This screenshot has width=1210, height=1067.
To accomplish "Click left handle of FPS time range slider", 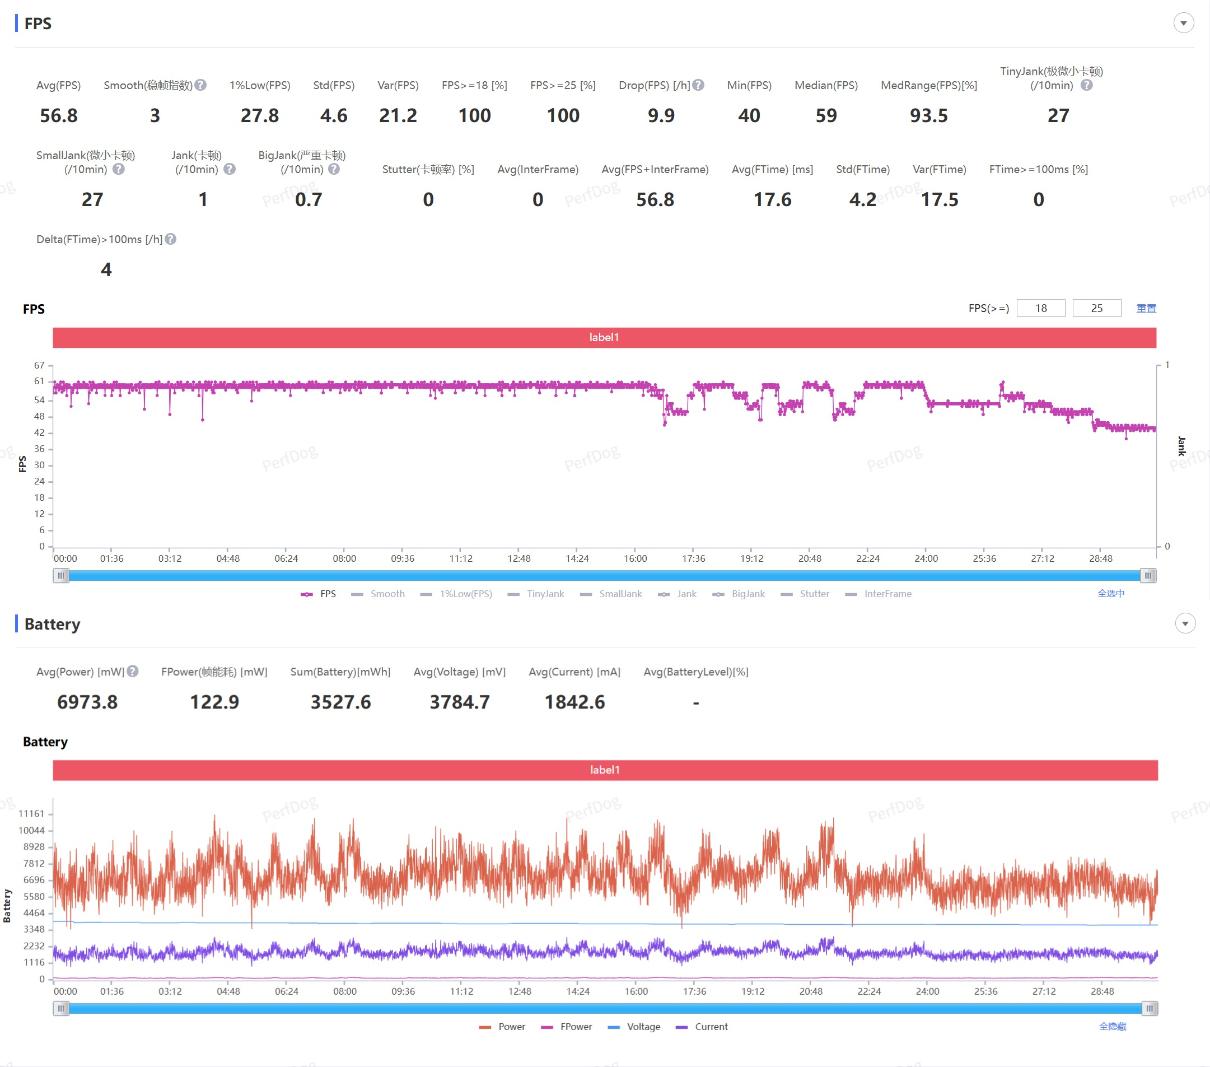I will click(62, 576).
